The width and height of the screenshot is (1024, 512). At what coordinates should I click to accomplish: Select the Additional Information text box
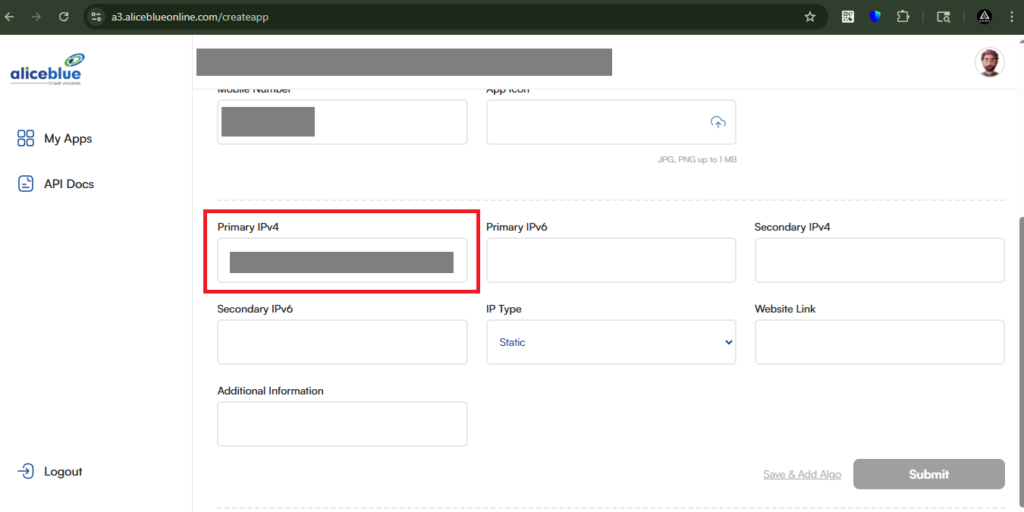pyautogui.click(x=342, y=424)
